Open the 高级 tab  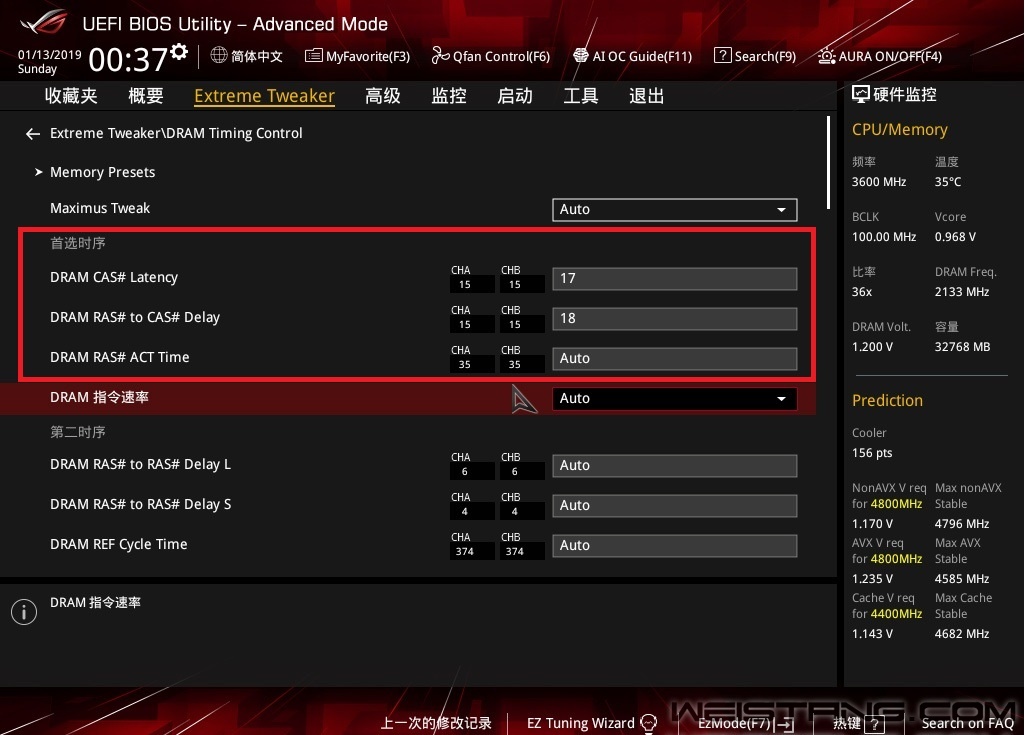click(383, 96)
